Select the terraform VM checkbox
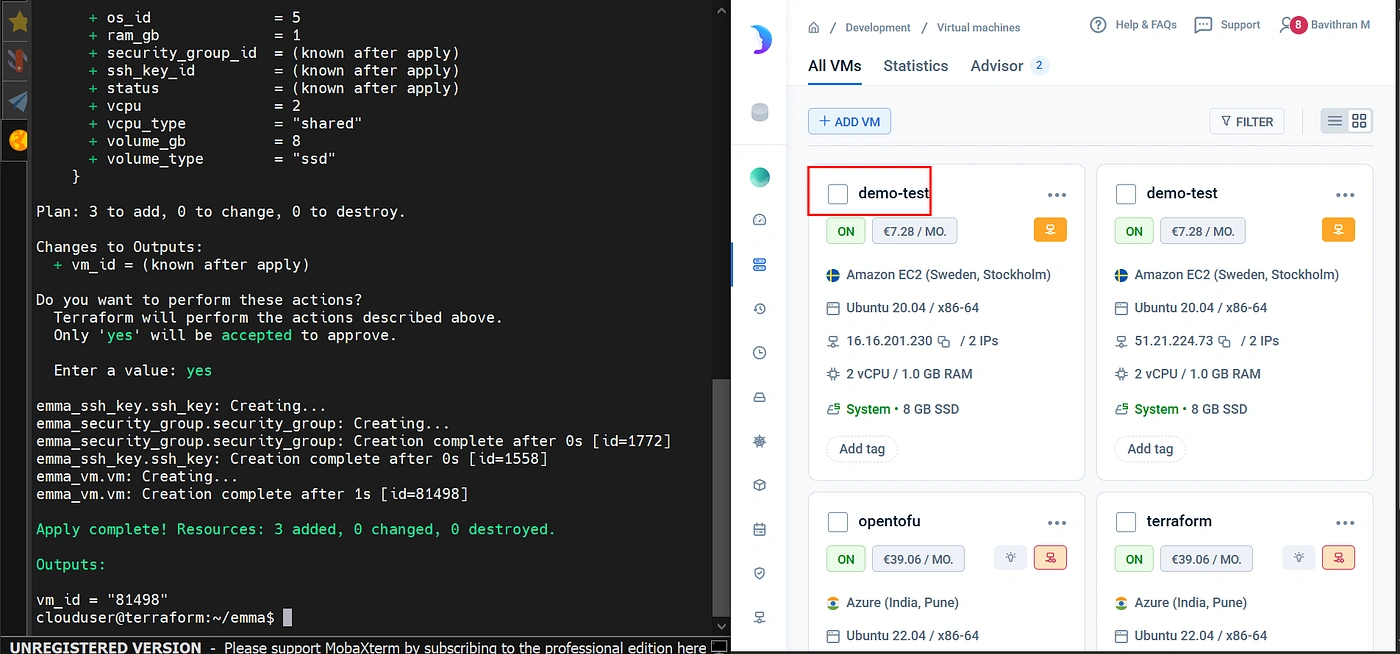This screenshot has height=654, width=1400. [1126, 522]
